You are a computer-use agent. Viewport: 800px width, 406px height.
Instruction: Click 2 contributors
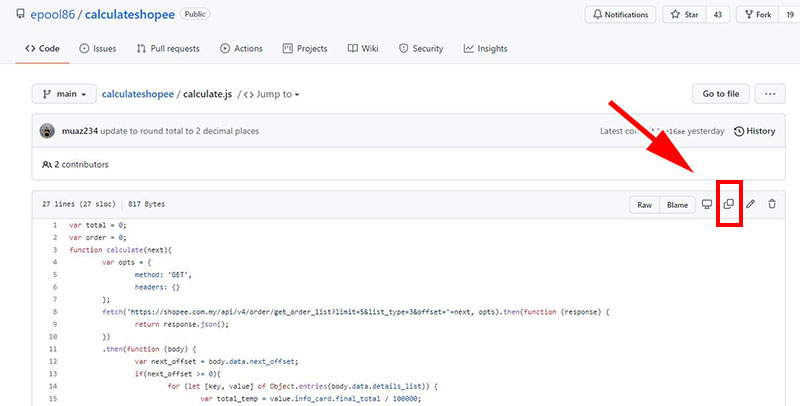[76, 164]
